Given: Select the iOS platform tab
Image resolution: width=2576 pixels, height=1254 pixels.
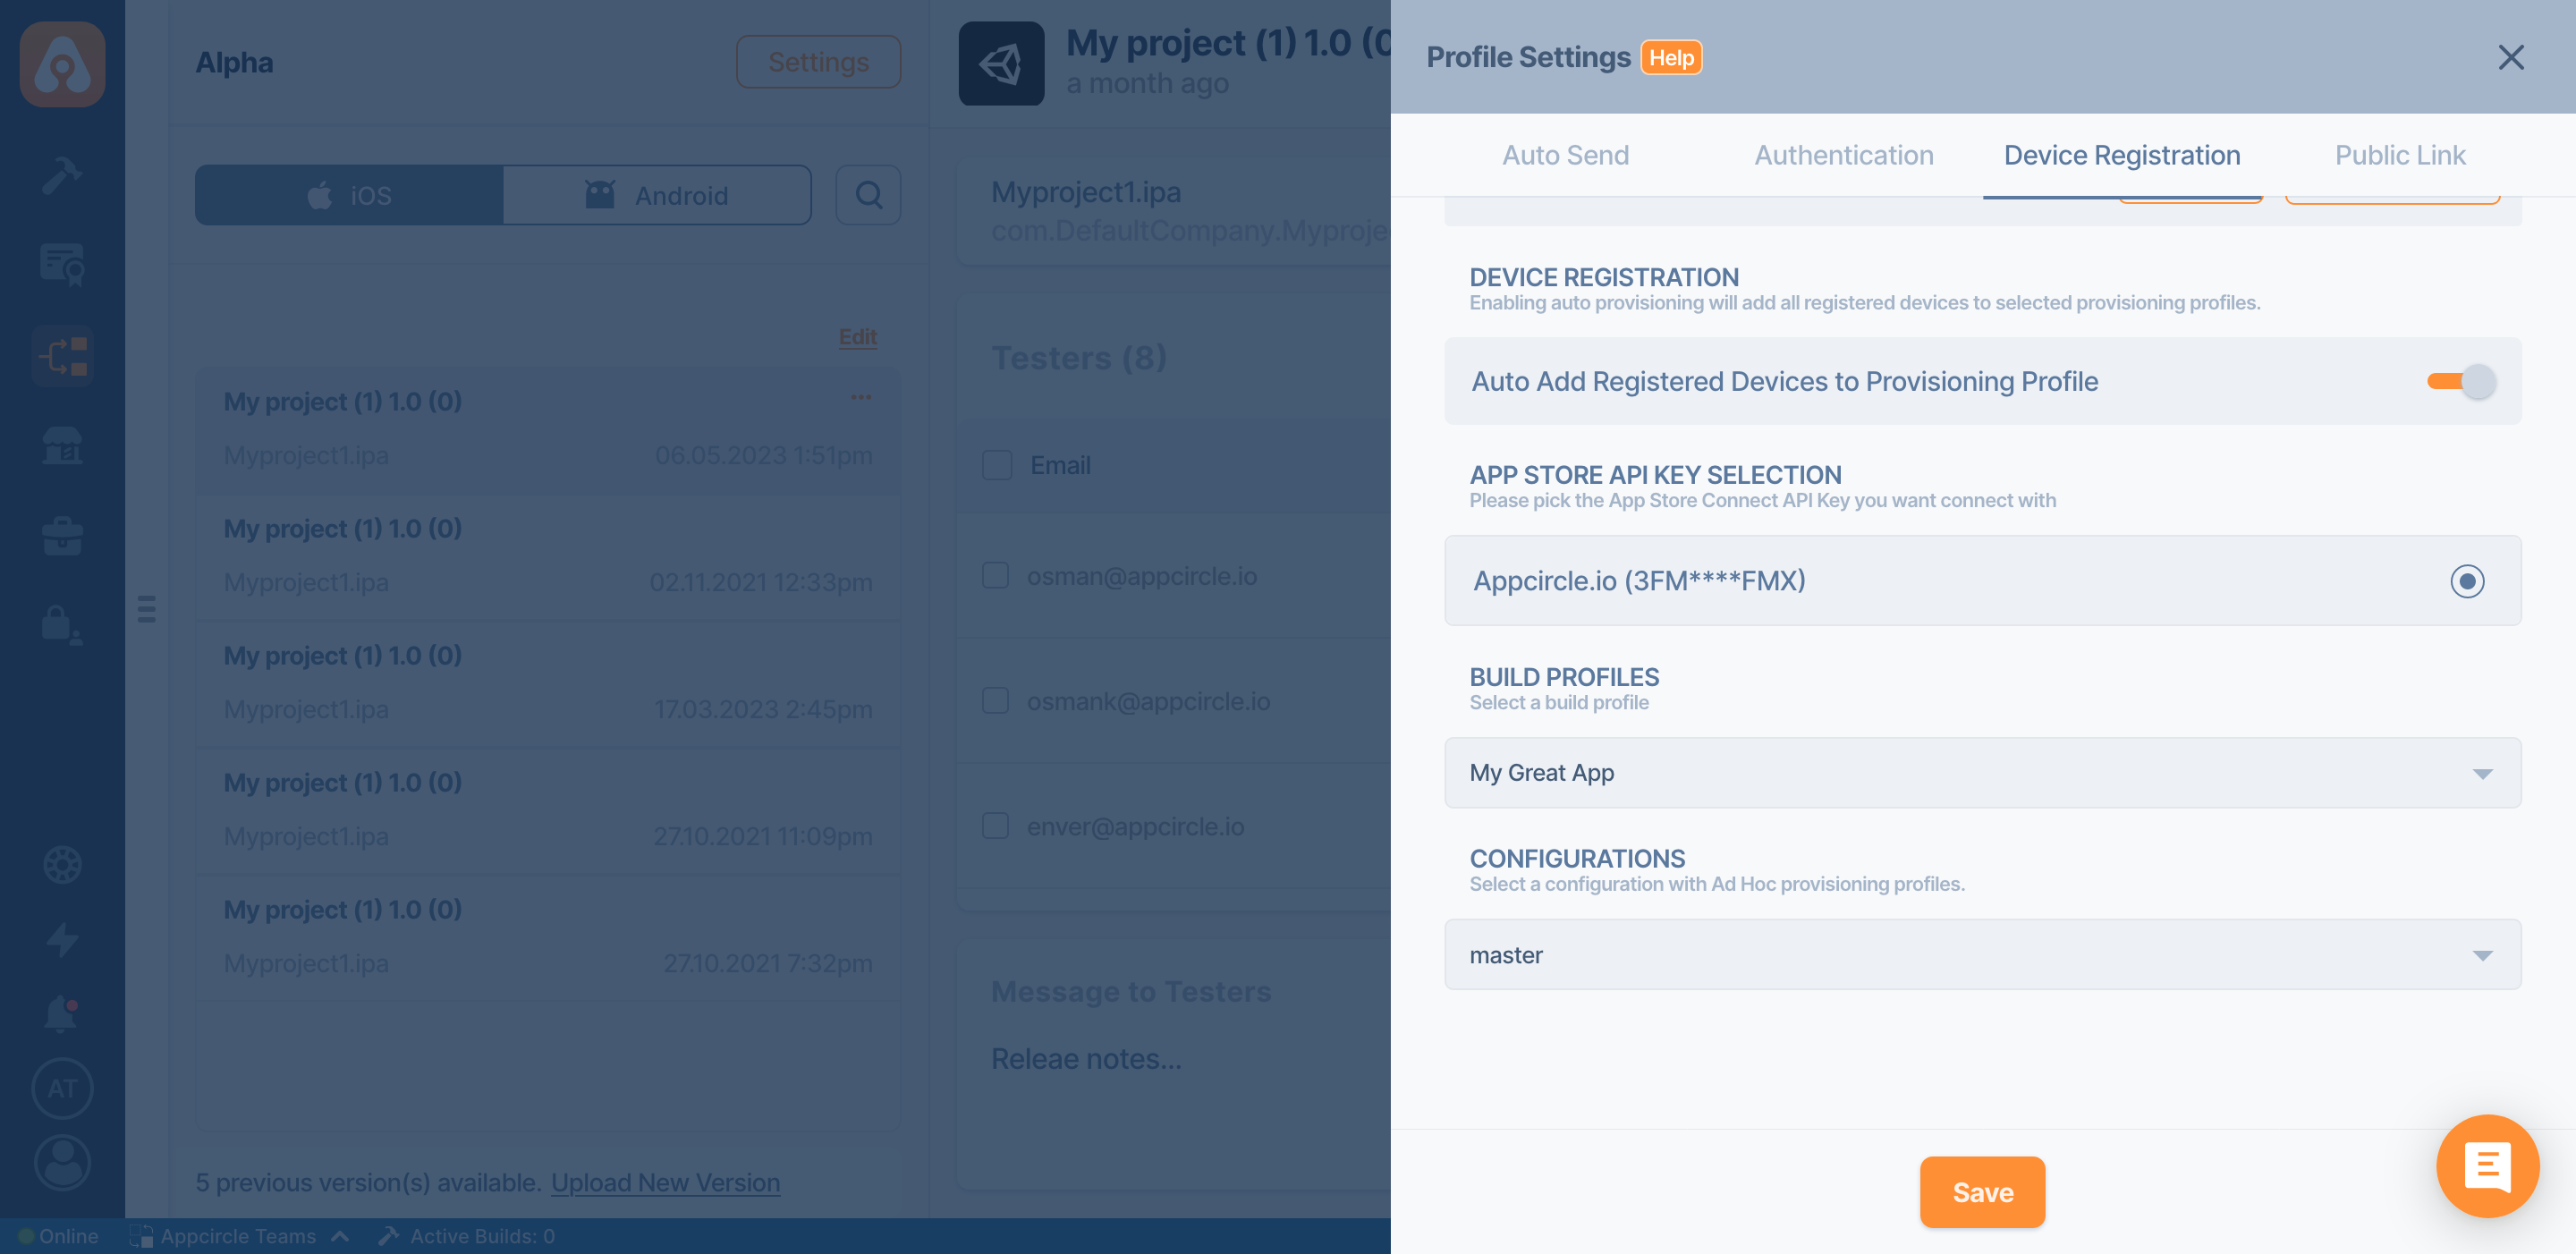Looking at the screenshot, I should click(349, 195).
